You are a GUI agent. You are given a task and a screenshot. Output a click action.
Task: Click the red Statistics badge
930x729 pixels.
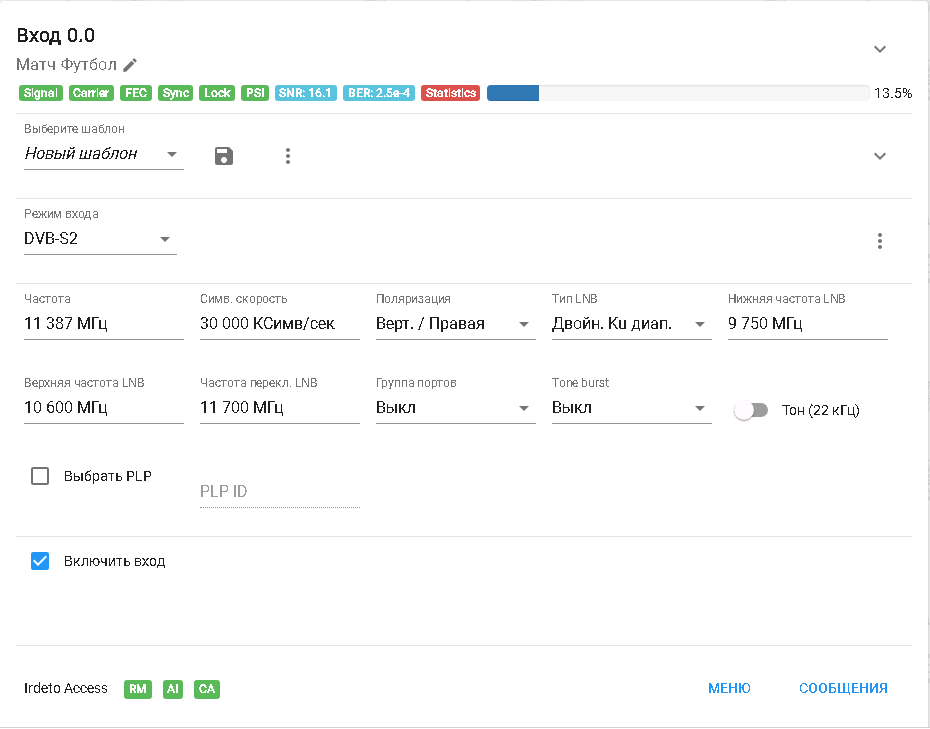click(x=451, y=93)
